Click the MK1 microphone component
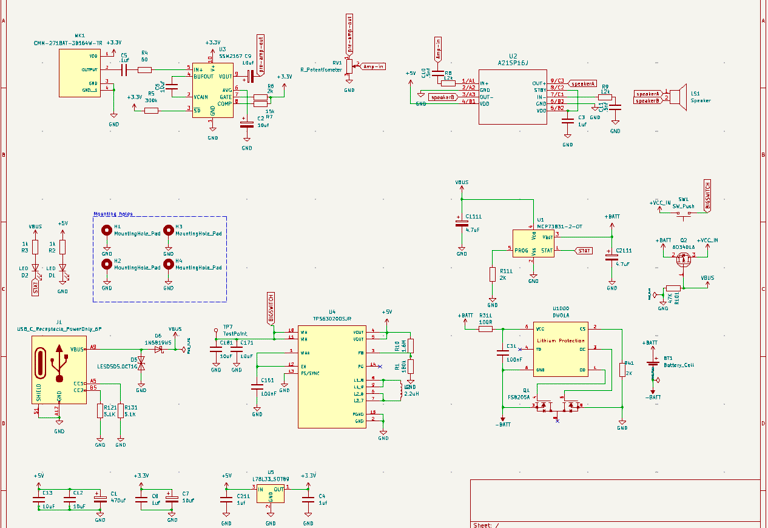Viewport: 768px width, 528px height. point(80,73)
